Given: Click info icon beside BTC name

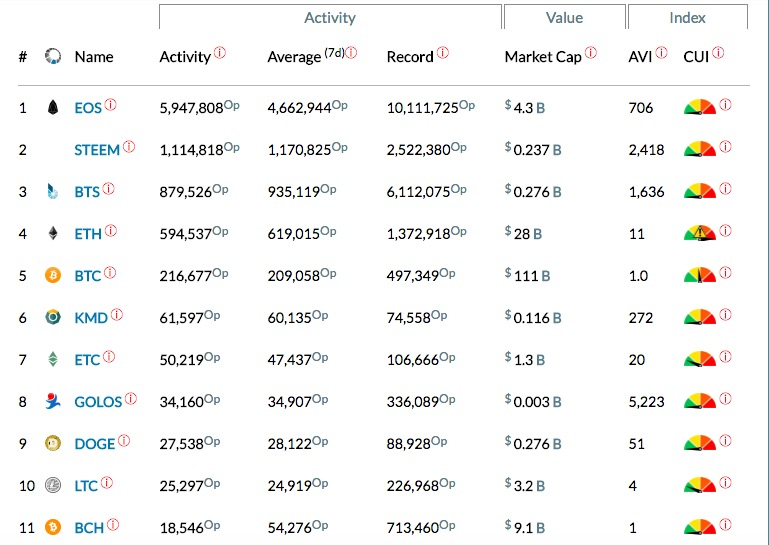Looking at the screenshot, I should (110, 272).
